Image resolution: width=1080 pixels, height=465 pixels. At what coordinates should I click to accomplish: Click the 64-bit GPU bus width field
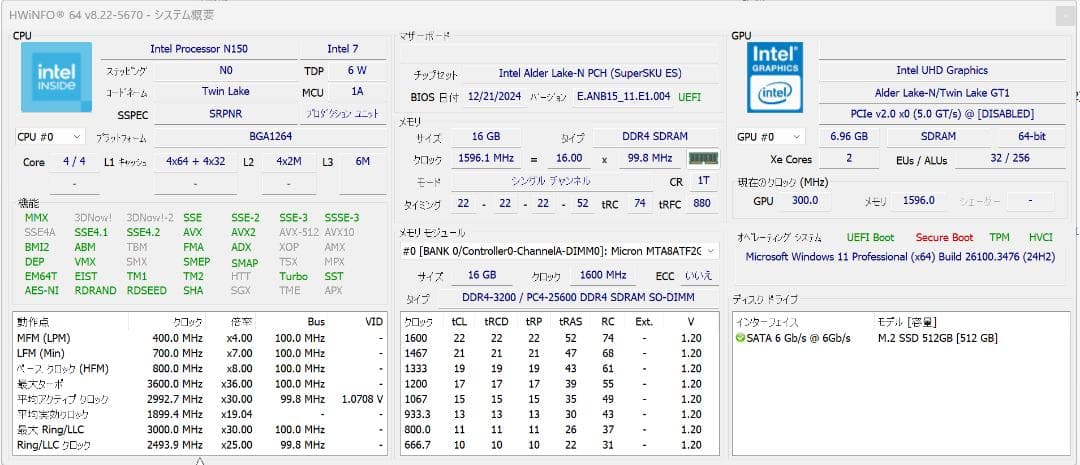click(1030, 136)
